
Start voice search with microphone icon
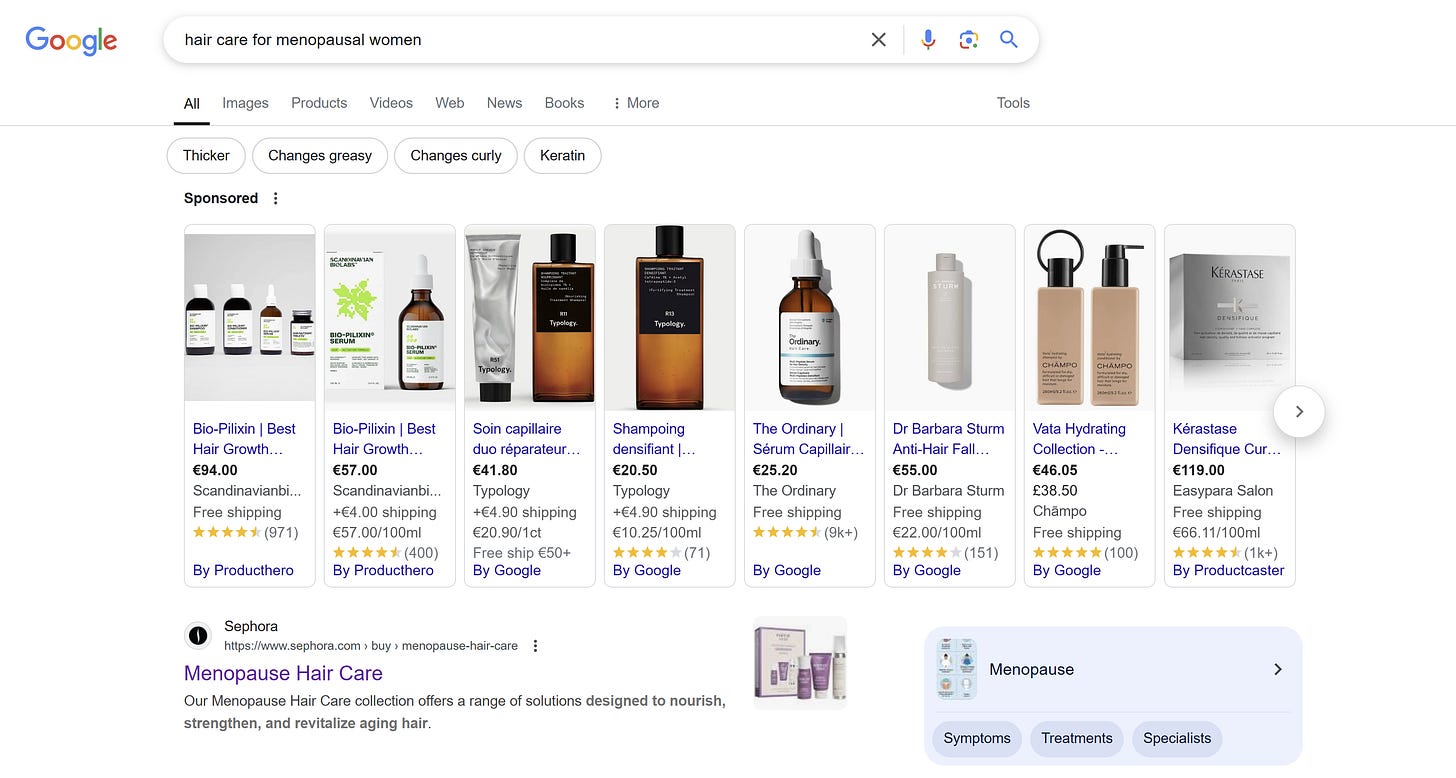[x=928, y=40]
